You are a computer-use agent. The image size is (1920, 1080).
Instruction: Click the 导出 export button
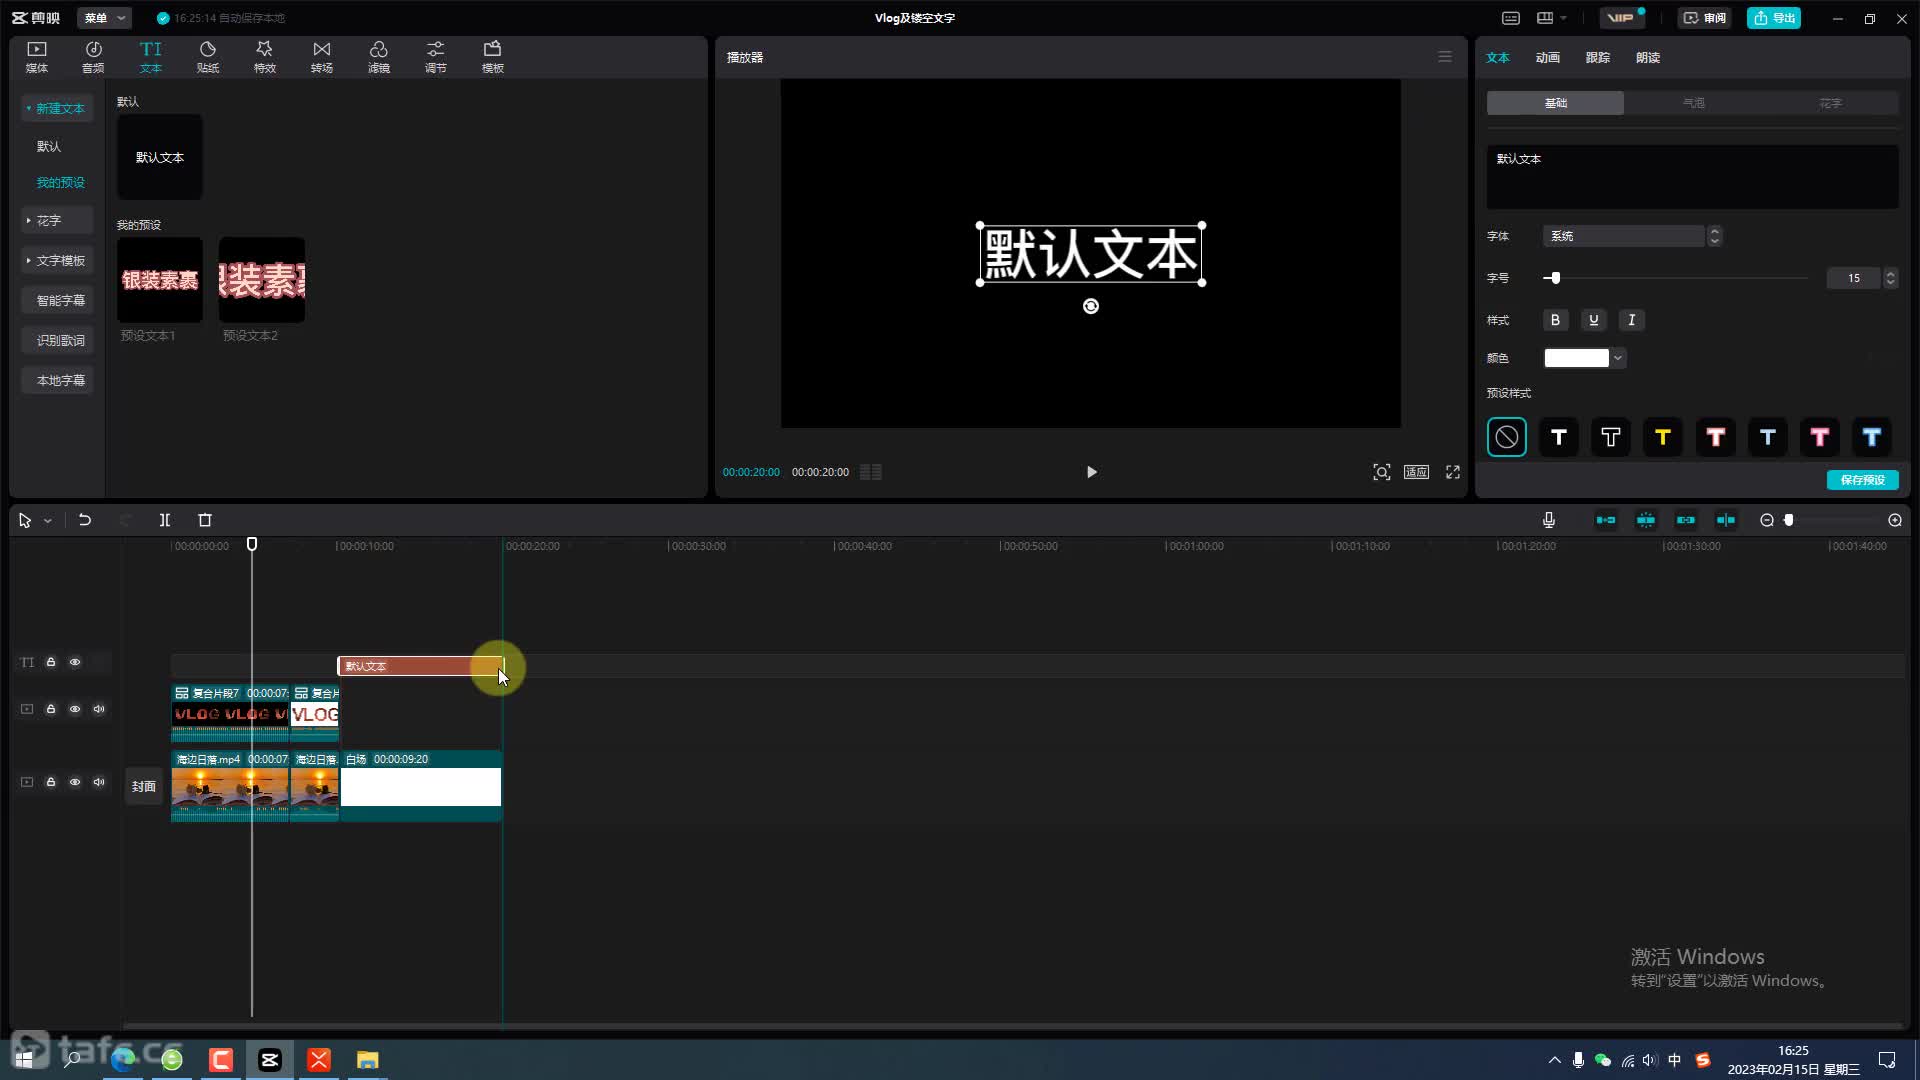1773,18
